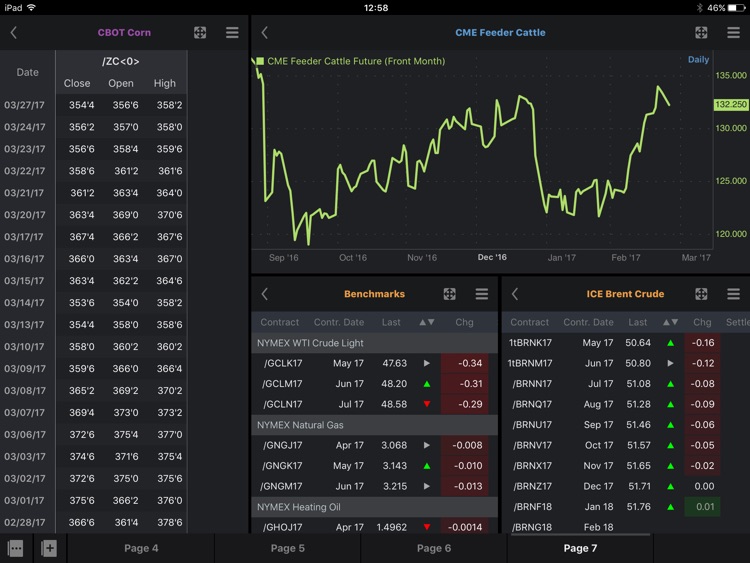Click the Dec '16 axis label on chart
The height and width of the screenshot is (563, 750).
coord(492,257)
